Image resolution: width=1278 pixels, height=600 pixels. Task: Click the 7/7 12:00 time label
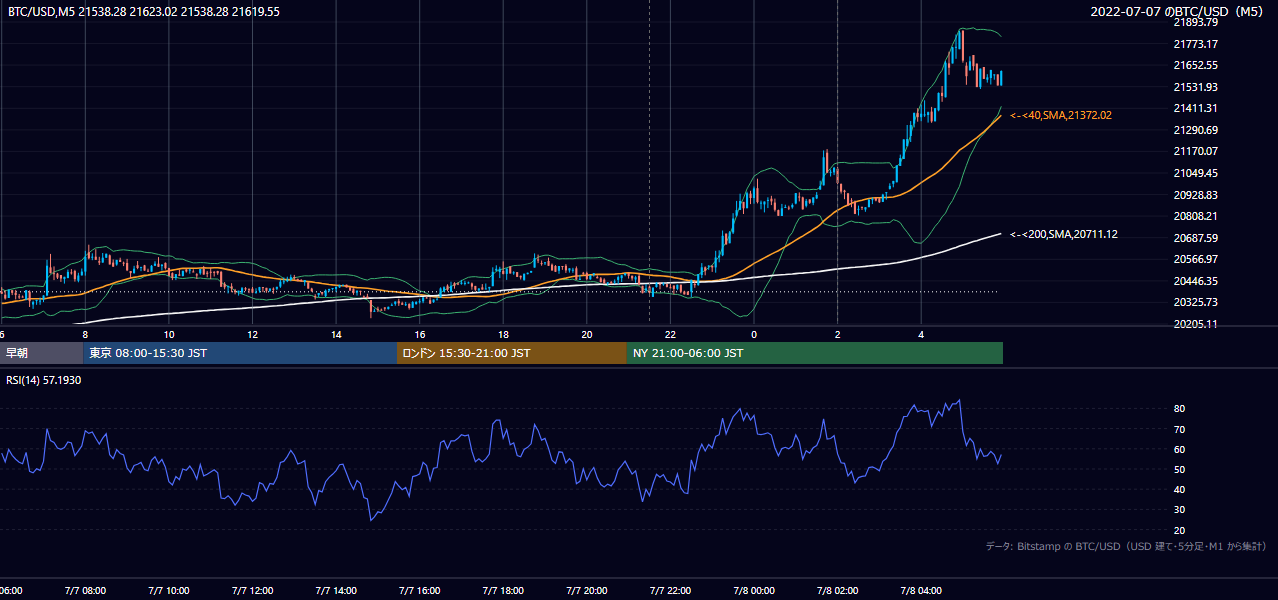(252, 591)
